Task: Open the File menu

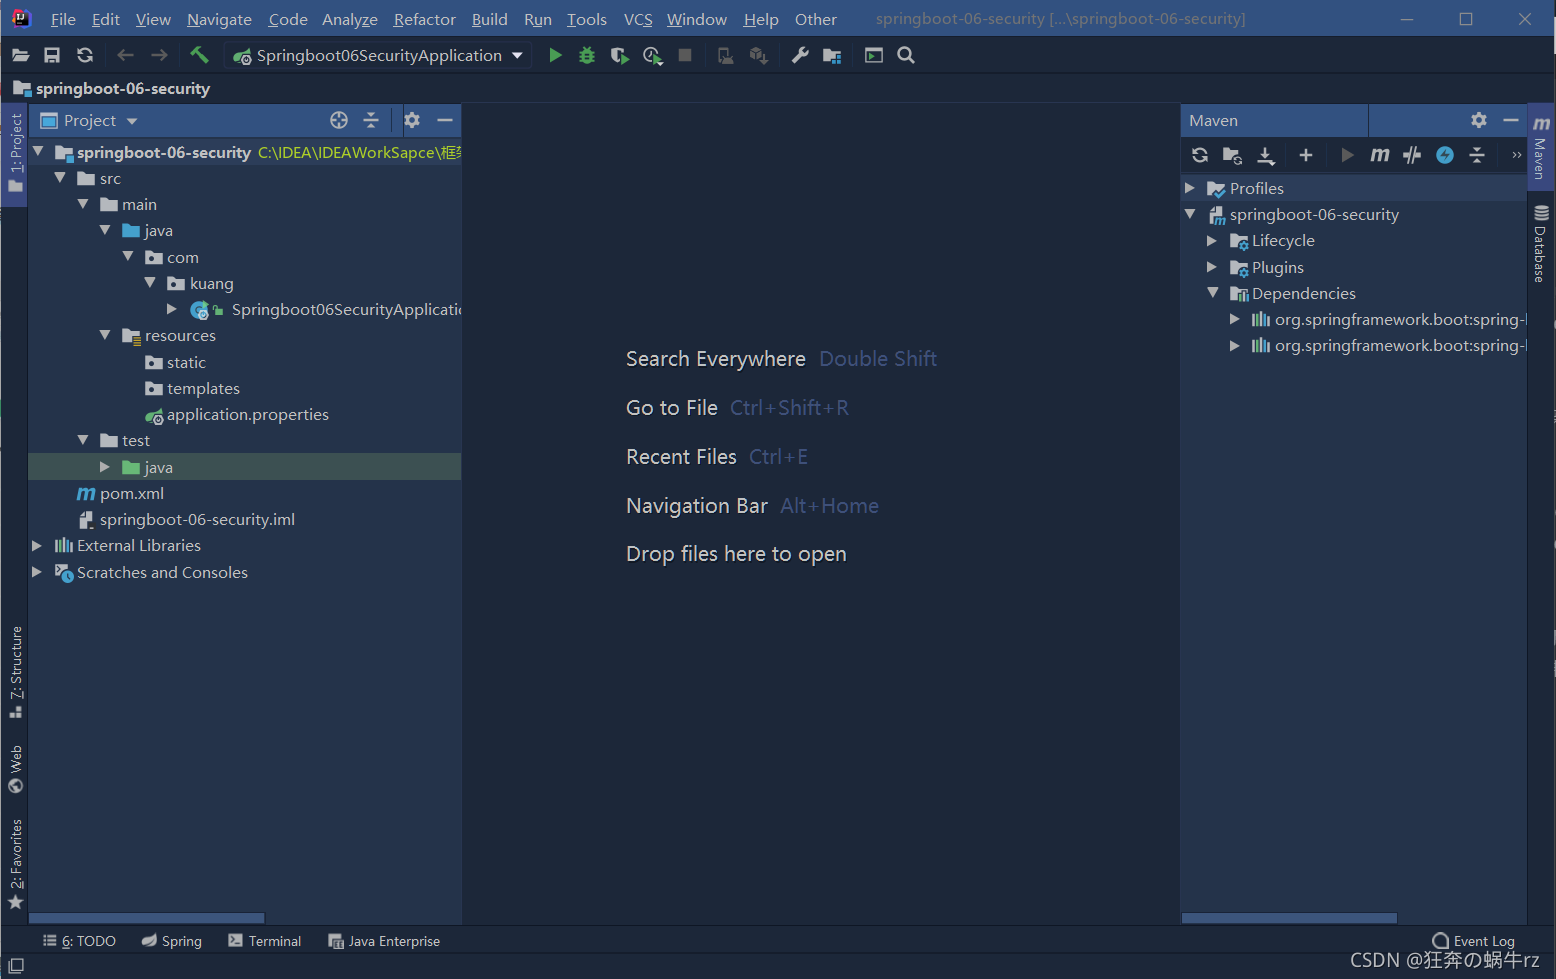Action: coord(63,19)
